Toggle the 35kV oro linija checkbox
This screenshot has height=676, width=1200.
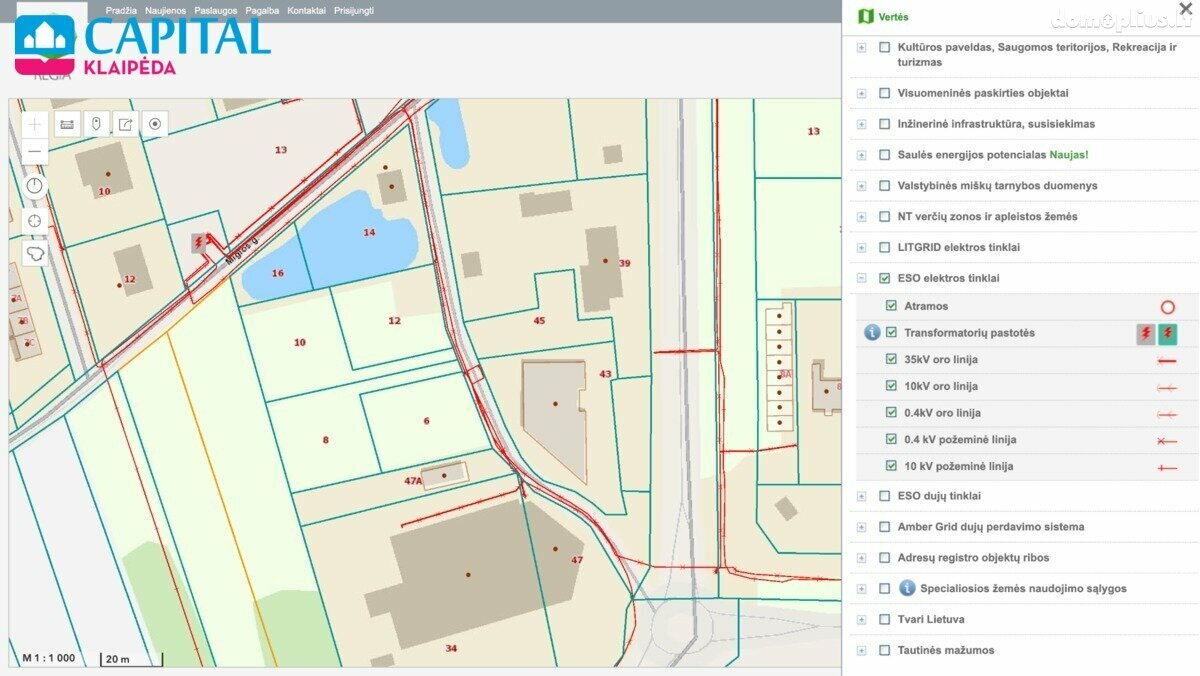click(891, 359)
